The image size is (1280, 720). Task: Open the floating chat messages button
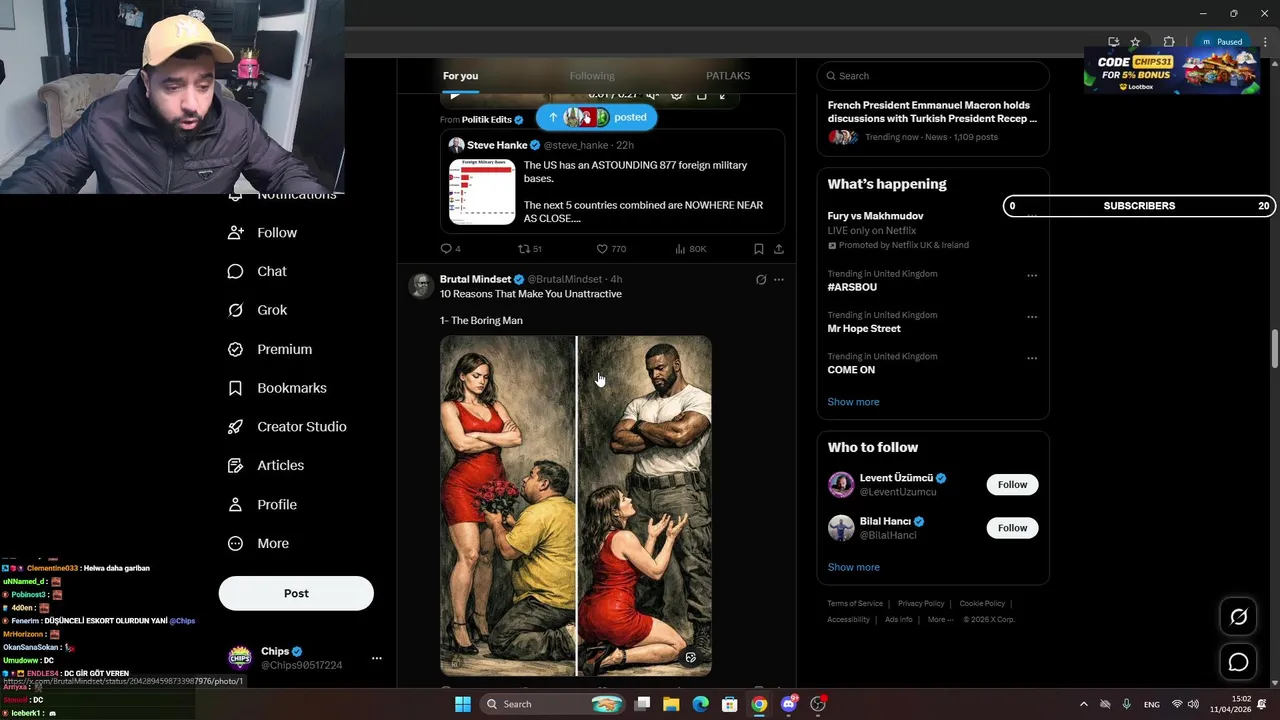(x=1238, y=662)
